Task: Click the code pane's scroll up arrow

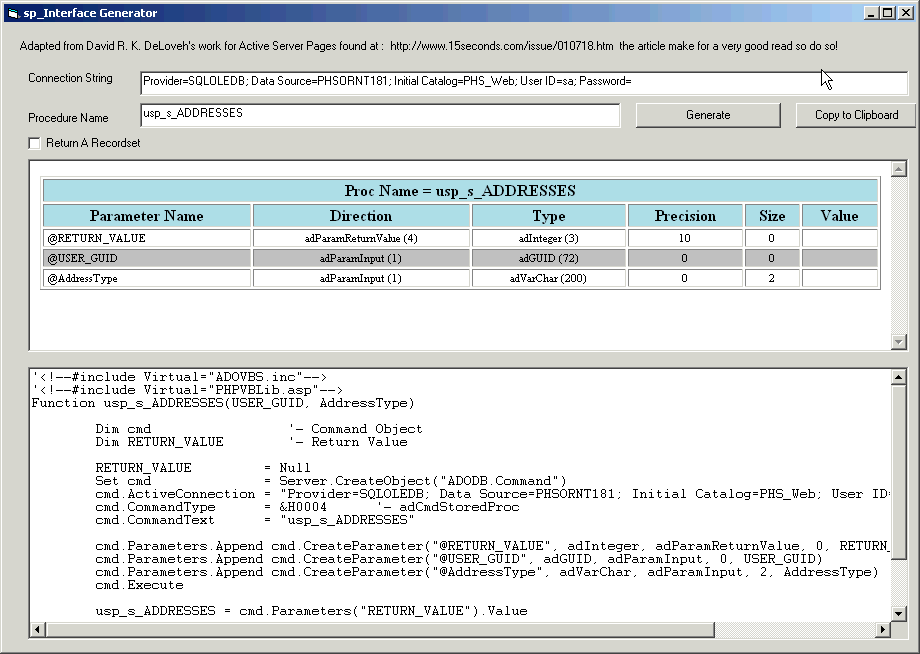Action: (x=899, y=377)
